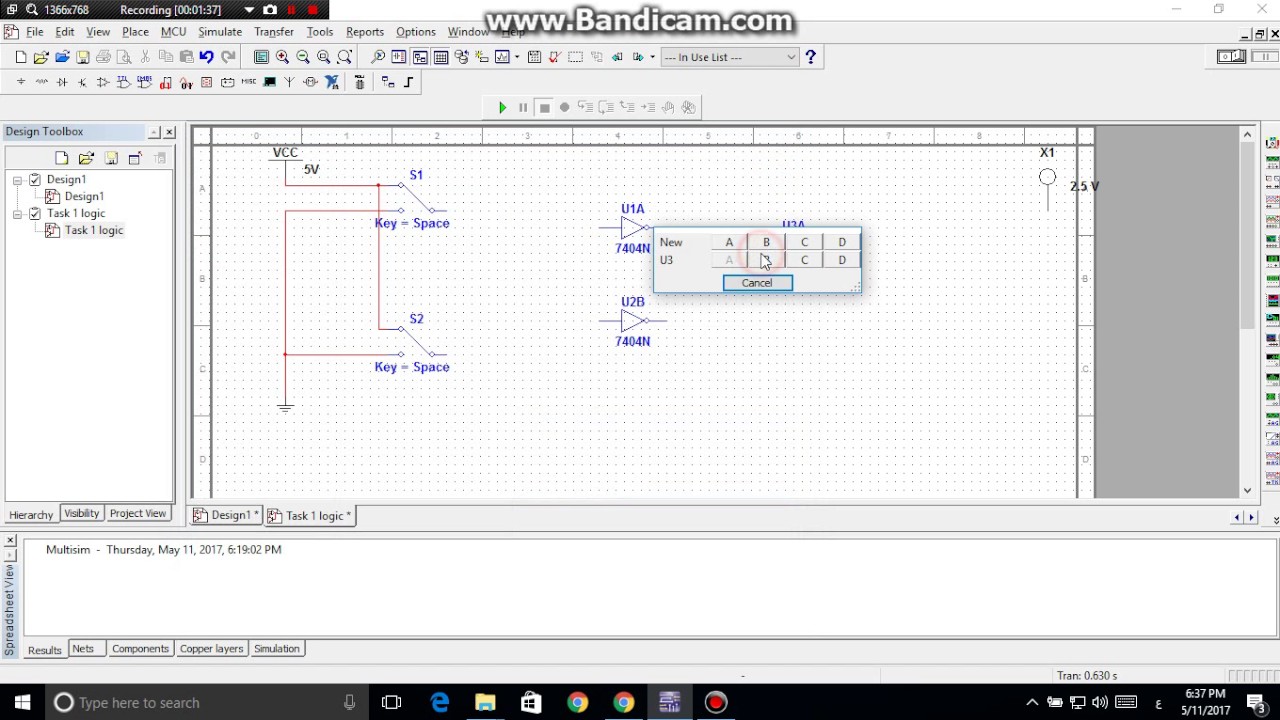Cancel the section selection popup
This screenshot has height=720, width=1280.
pyautogui.click(x=757, y=283)
